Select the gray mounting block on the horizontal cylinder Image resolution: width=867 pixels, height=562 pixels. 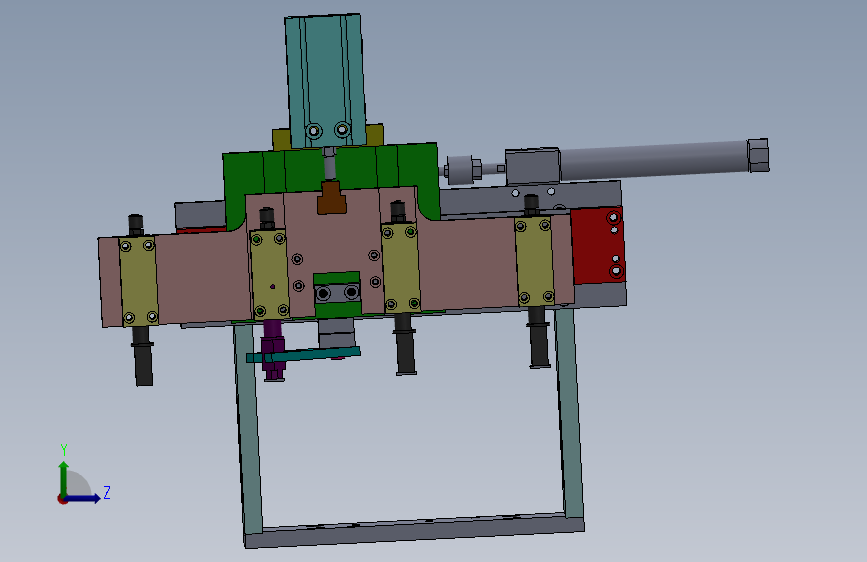coord(532,166)
